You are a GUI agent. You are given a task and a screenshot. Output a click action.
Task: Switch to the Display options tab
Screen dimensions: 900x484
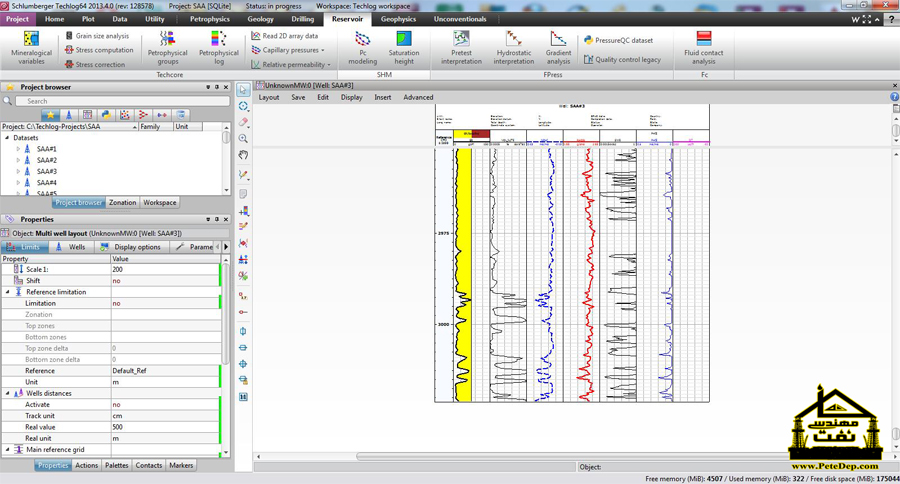coord(131,247)
